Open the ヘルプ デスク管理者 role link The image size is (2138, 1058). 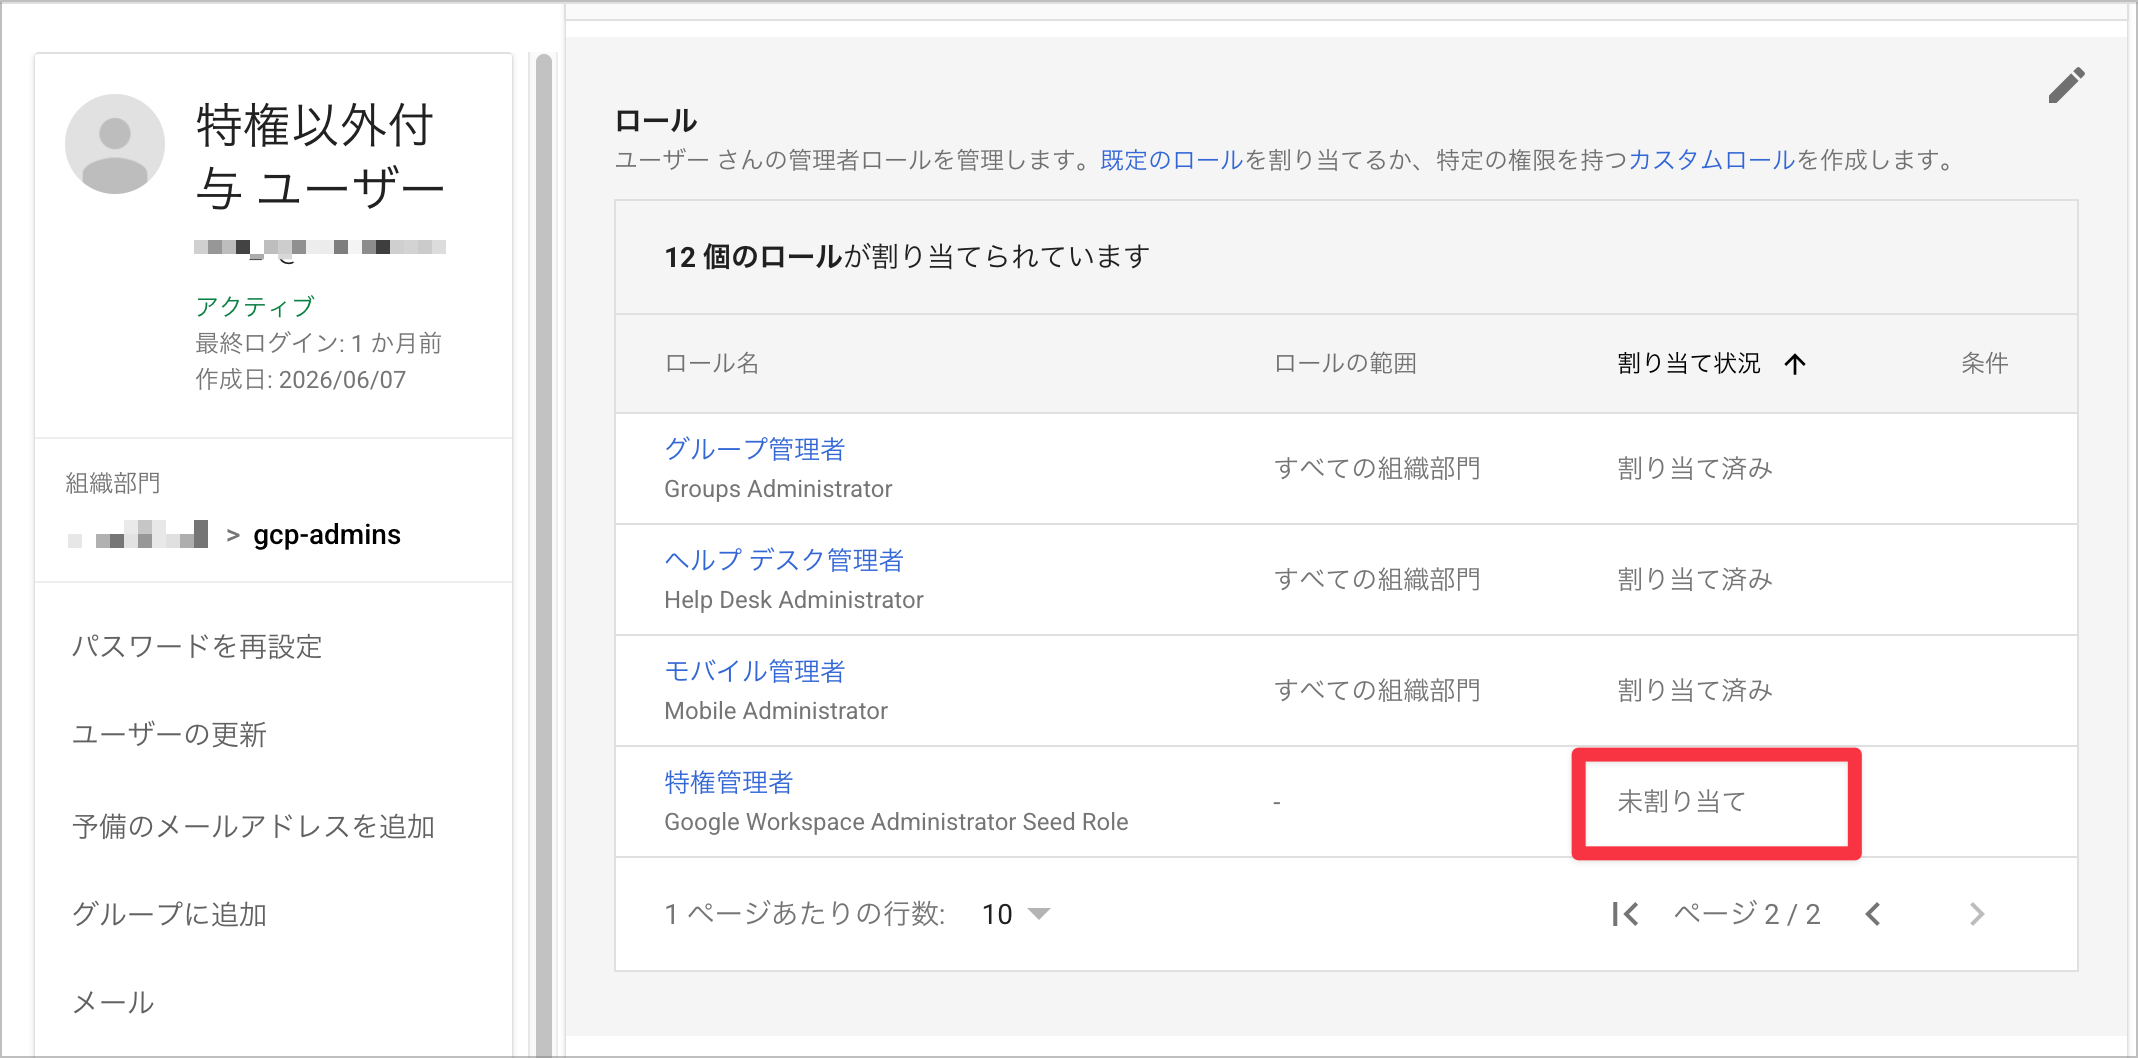pyautogui.click(x=784, y=560)
